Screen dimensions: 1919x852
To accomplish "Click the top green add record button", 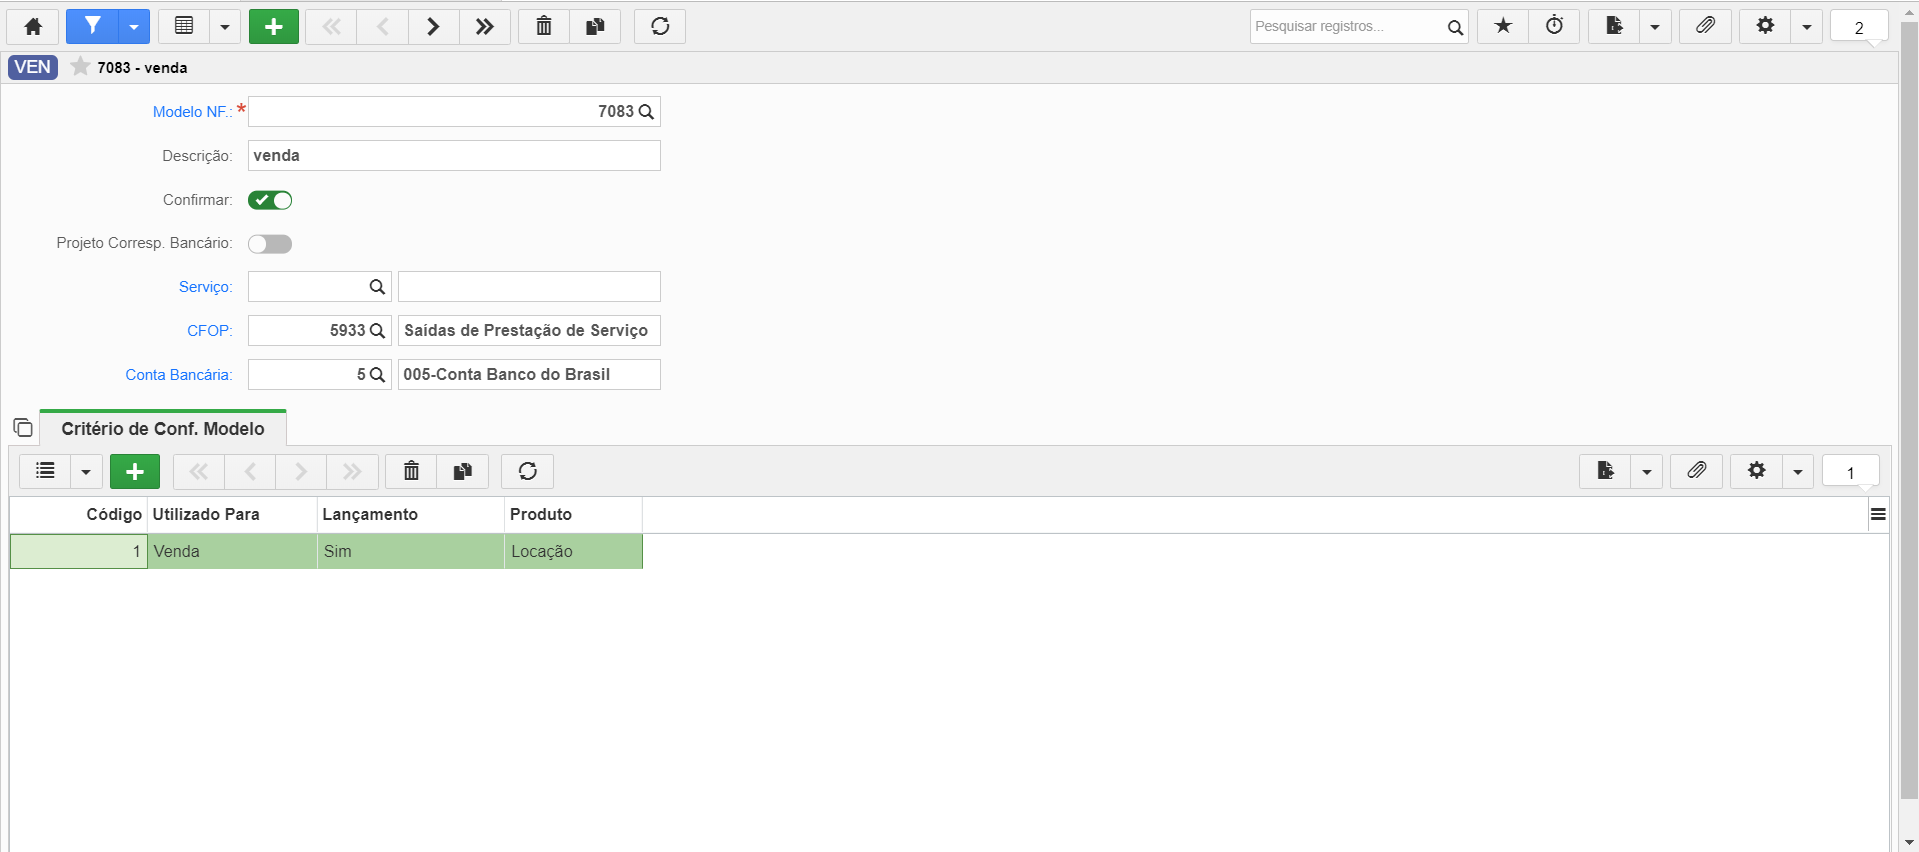I will [274, 26].
